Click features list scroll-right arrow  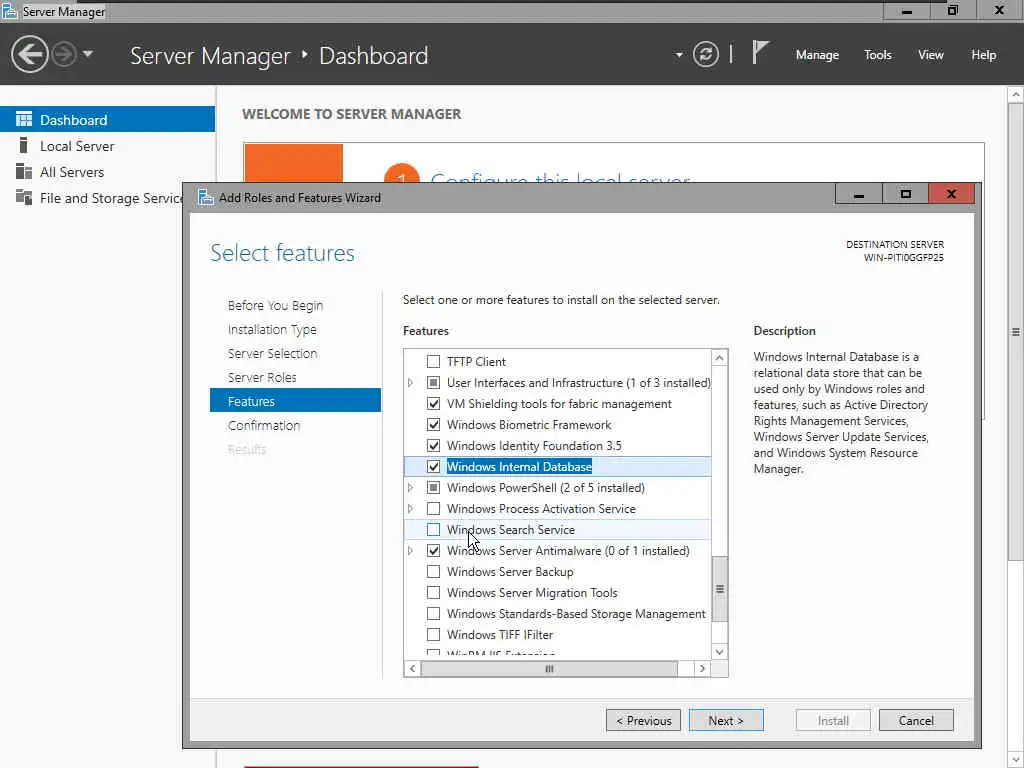point(702,669)
